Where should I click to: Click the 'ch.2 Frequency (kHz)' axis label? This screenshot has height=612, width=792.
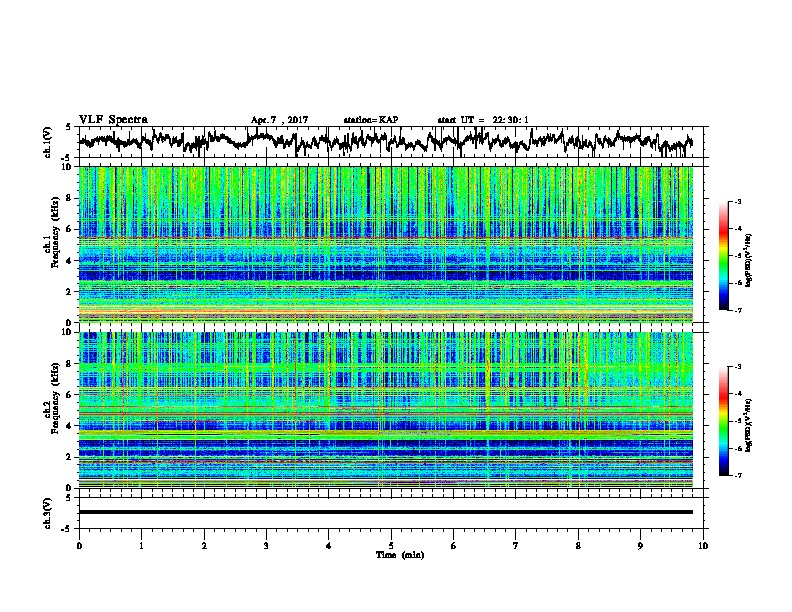point(52,398)
